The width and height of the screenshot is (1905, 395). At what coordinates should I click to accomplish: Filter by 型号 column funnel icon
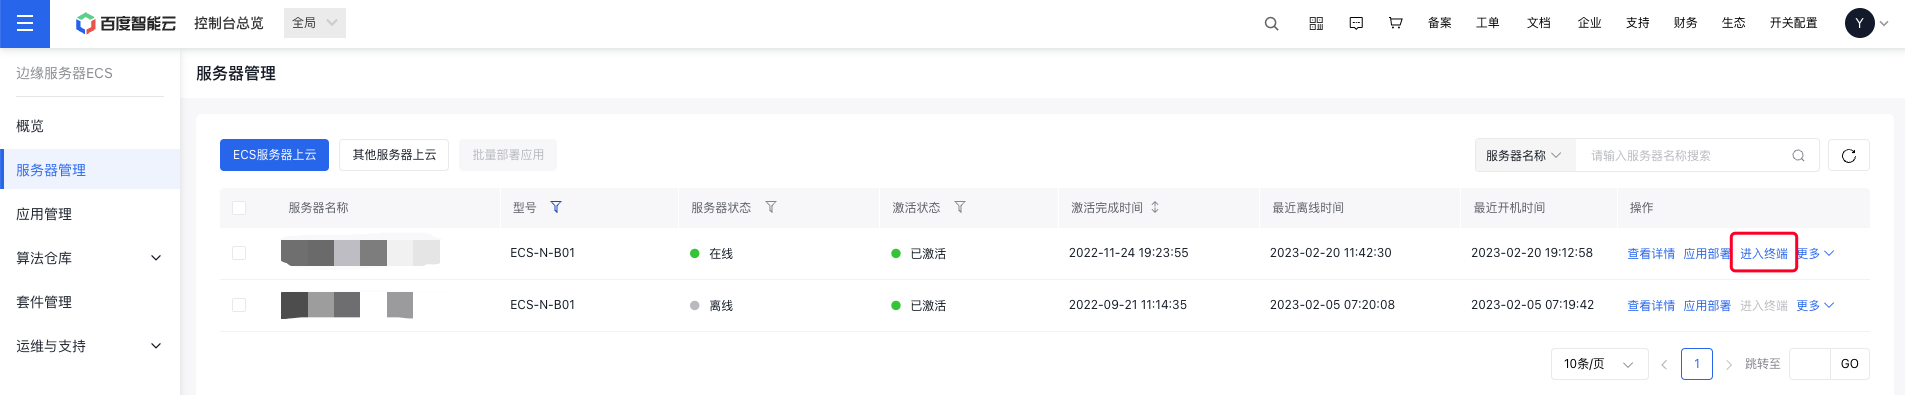coord(556,207)
